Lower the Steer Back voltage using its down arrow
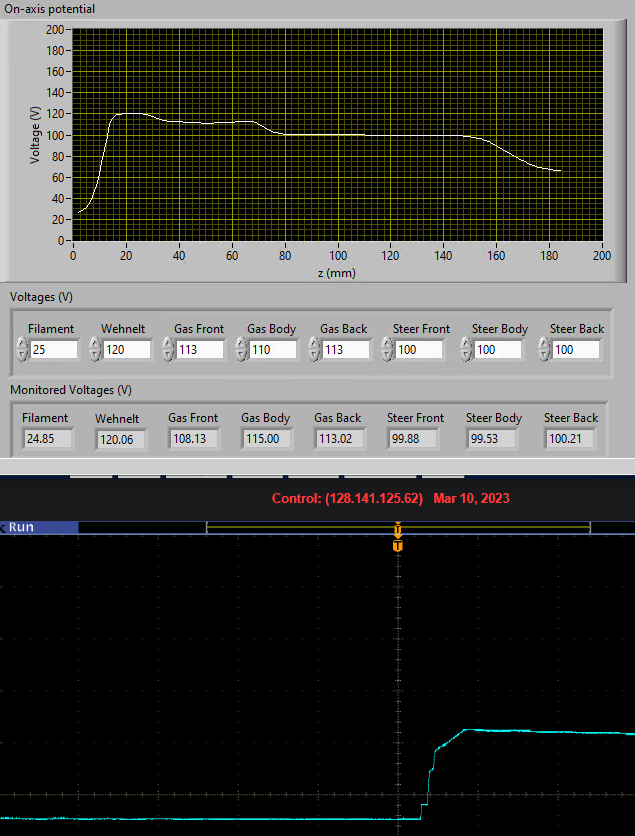Screen dimensions: 635x836 544,356
